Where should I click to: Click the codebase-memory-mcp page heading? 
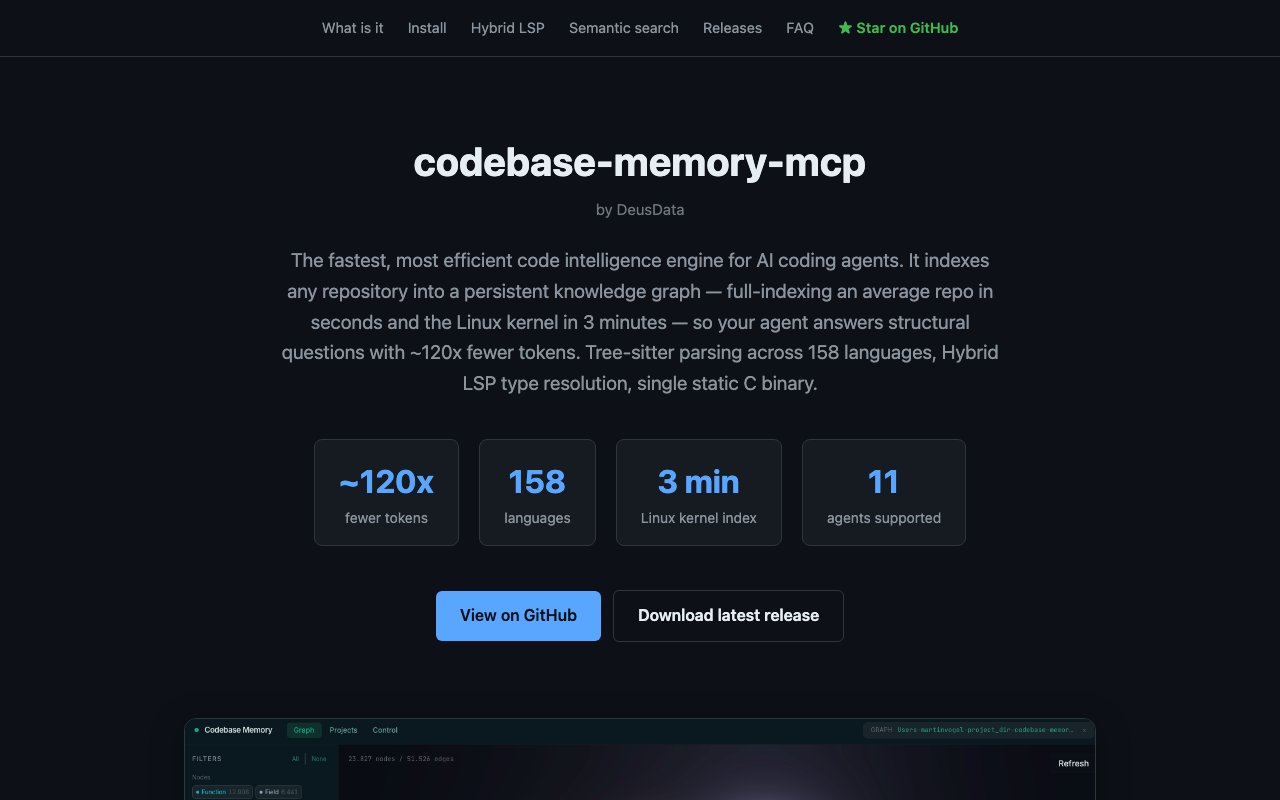[x=640, y=162]
